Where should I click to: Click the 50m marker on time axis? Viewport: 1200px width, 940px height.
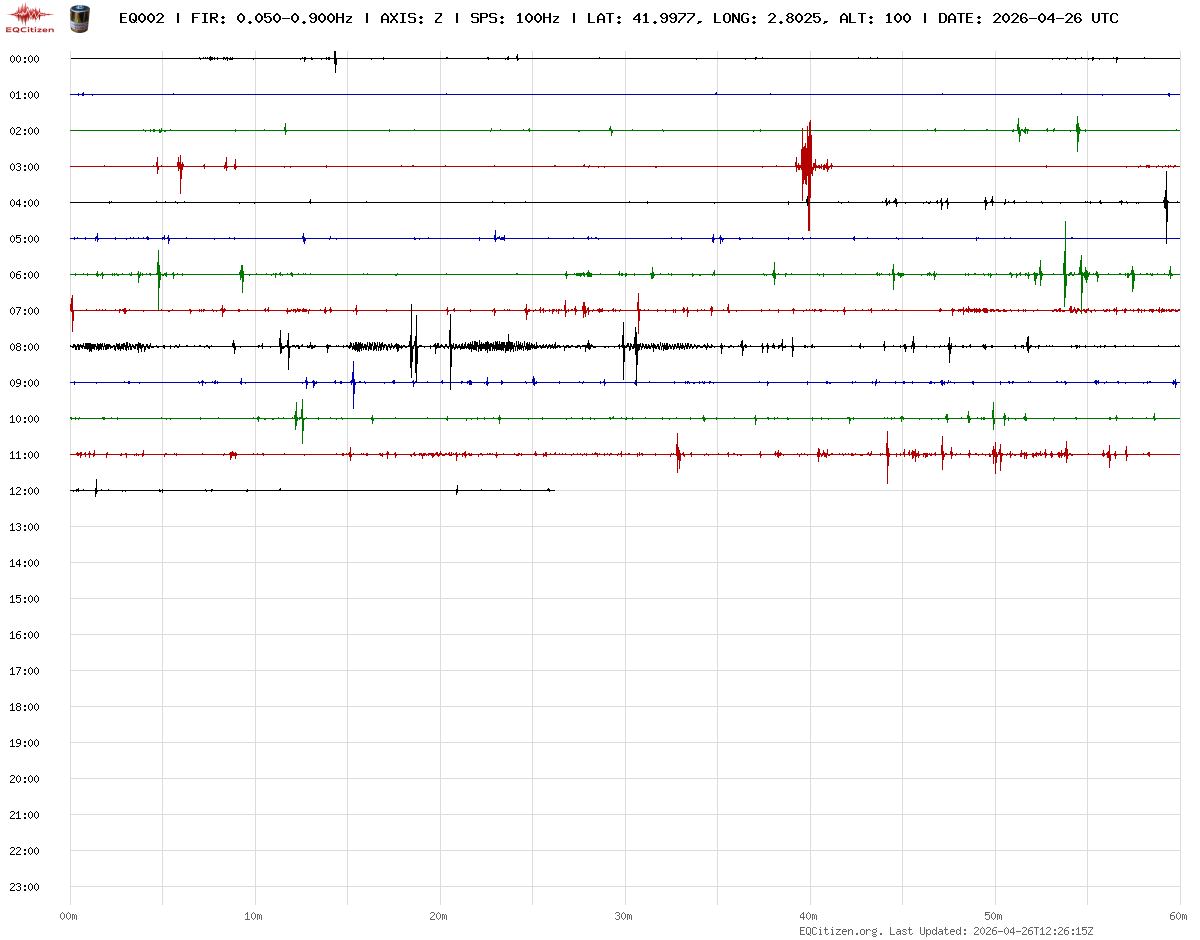click(x=994, y=916)
